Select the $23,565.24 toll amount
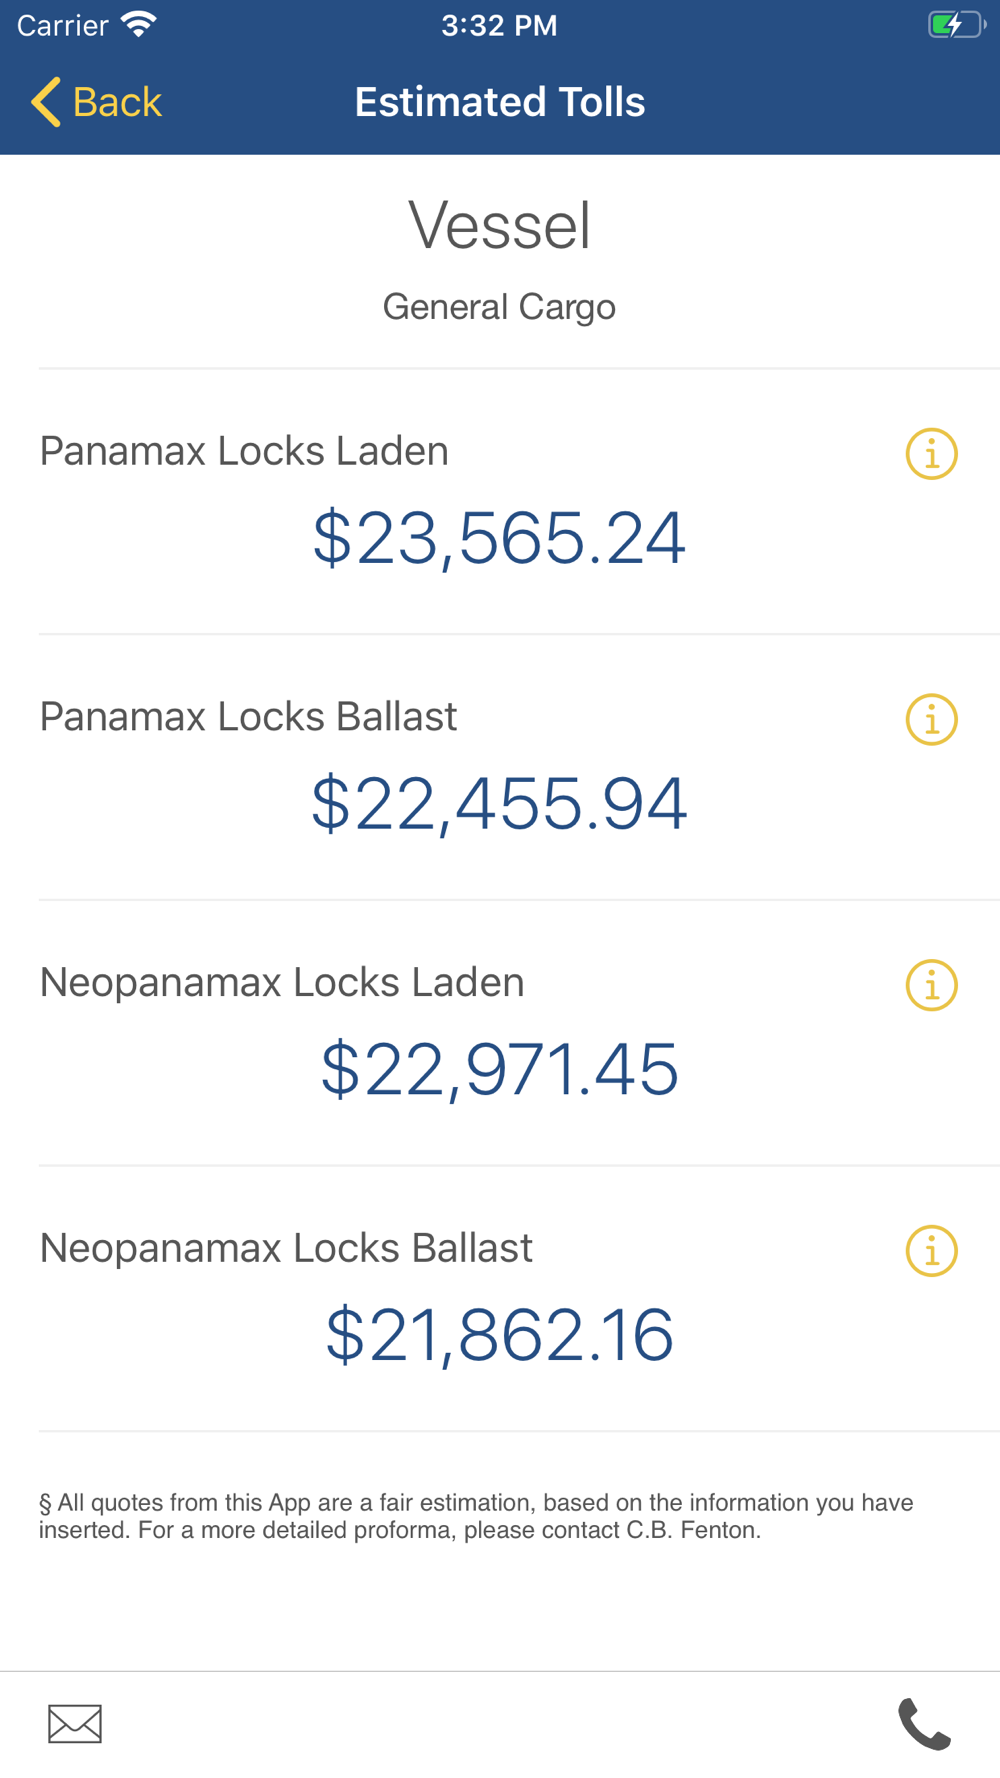Image resolution: width=1000 pixels, height=1778 pixels. [x=499, y=538]
